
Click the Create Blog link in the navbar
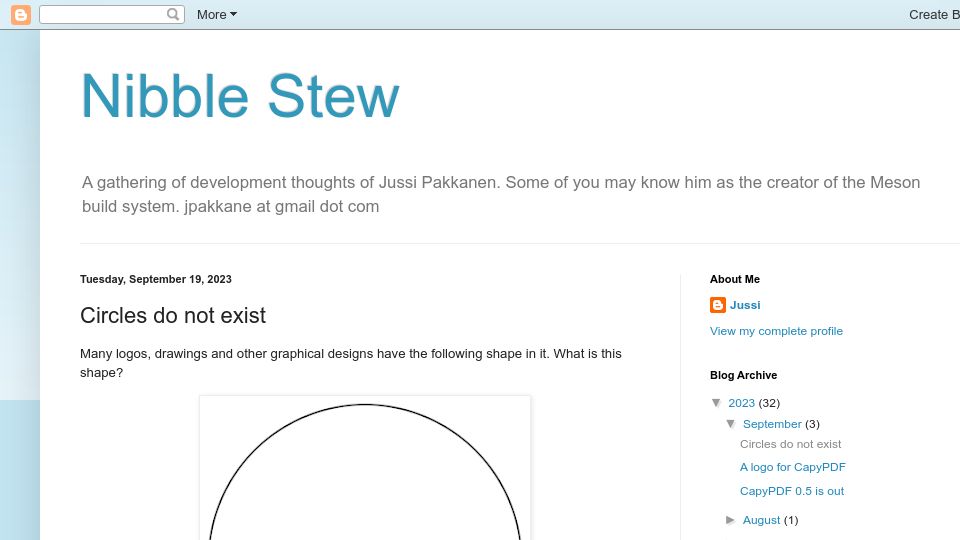pyautogui.click(x=934, y=15)
